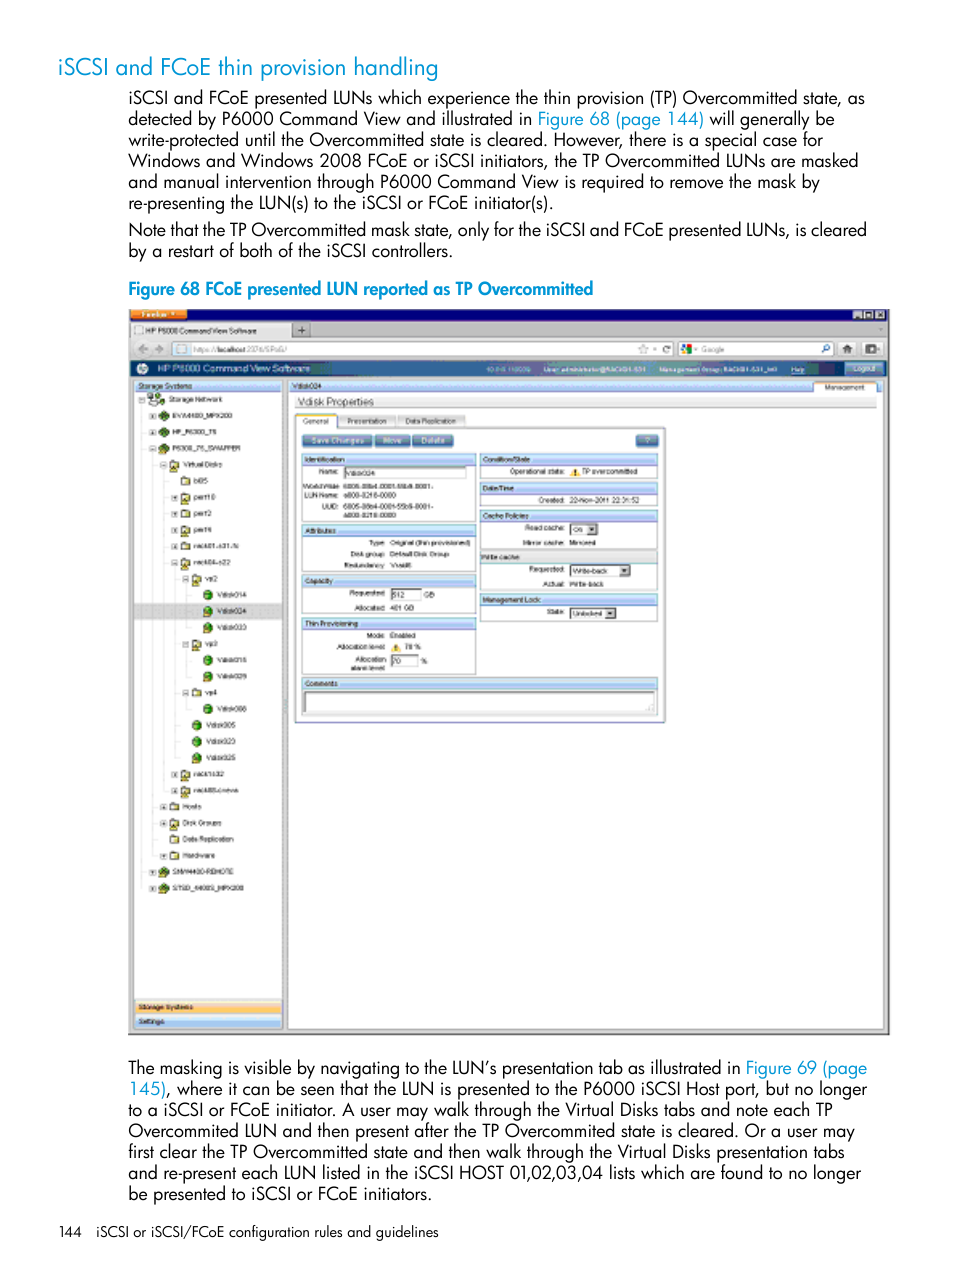Collapse the vg3 folder
Screen dimensions: 954x1271
pyautogui.click(x=185, y=644)
